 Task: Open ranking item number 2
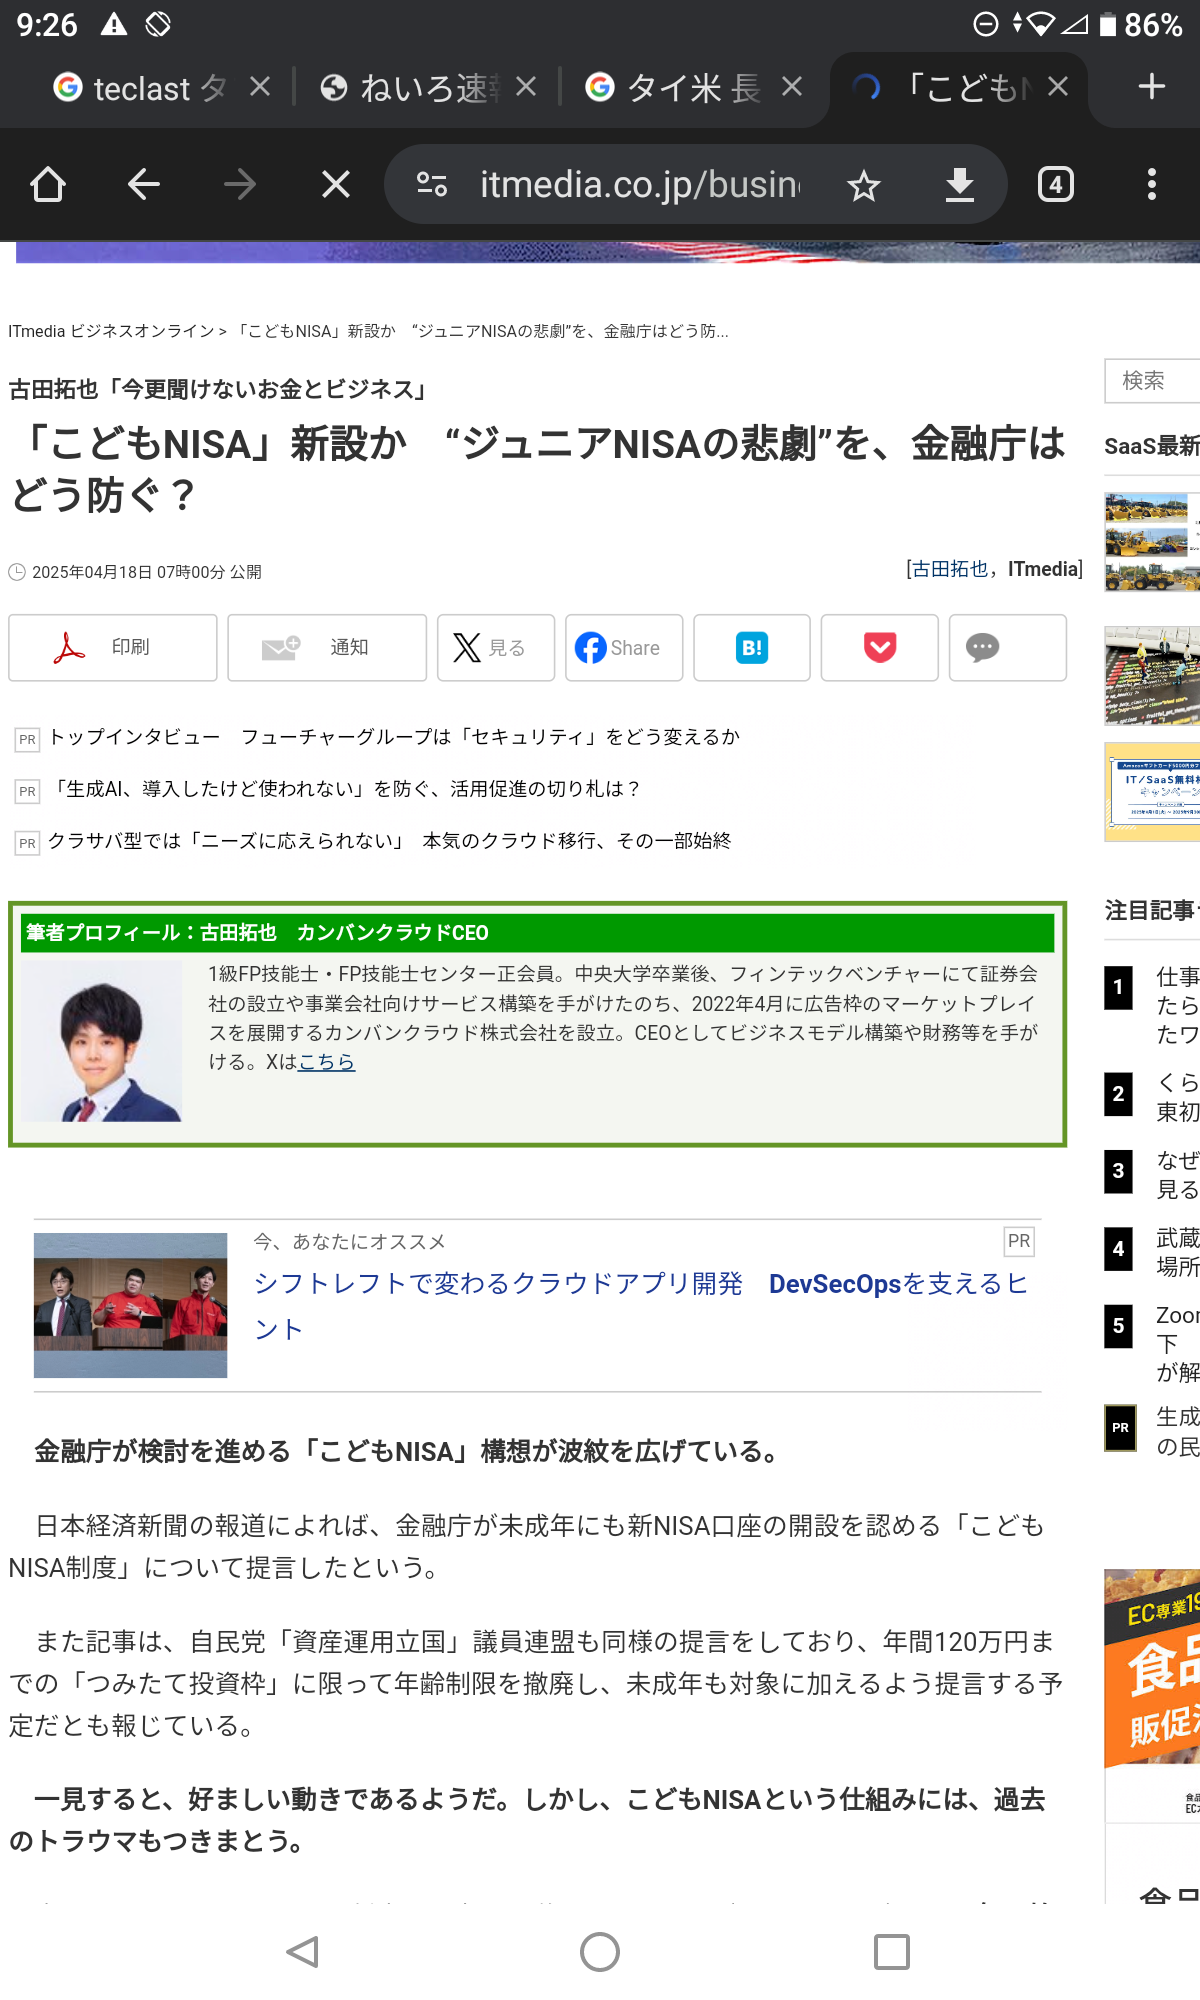click(1152, 1097)
